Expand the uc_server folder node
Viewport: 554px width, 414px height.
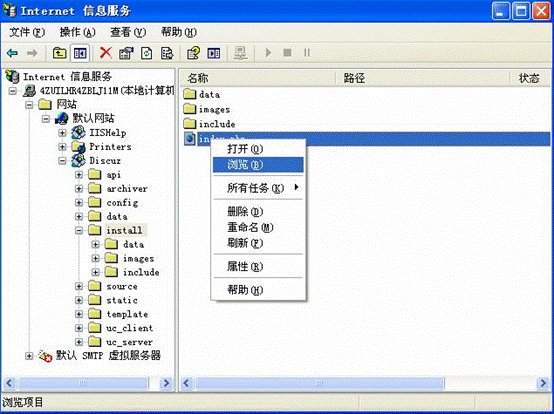coord(79,342)
